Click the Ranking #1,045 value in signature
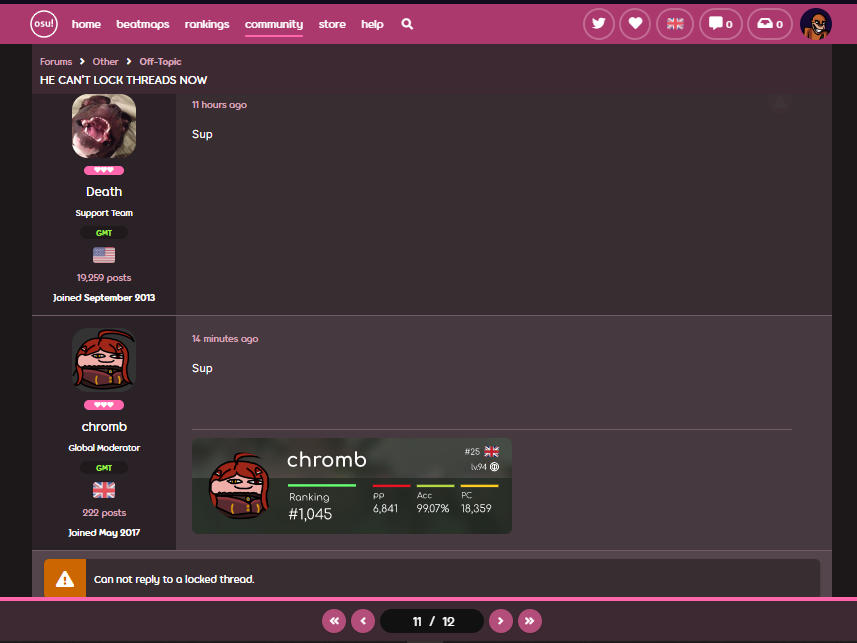 pyautogui.click(x=310, y=514)
